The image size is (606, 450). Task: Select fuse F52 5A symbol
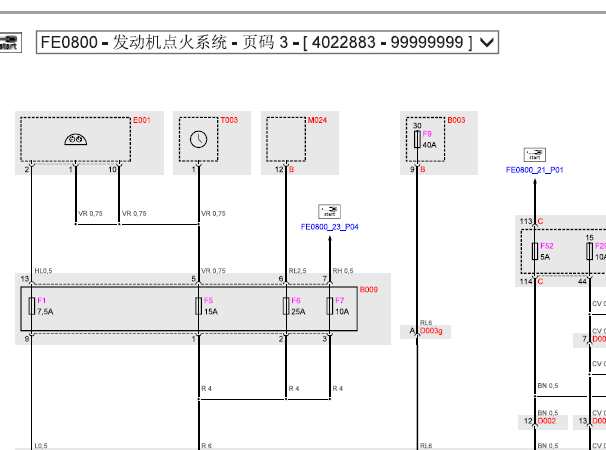coord(535,251)
